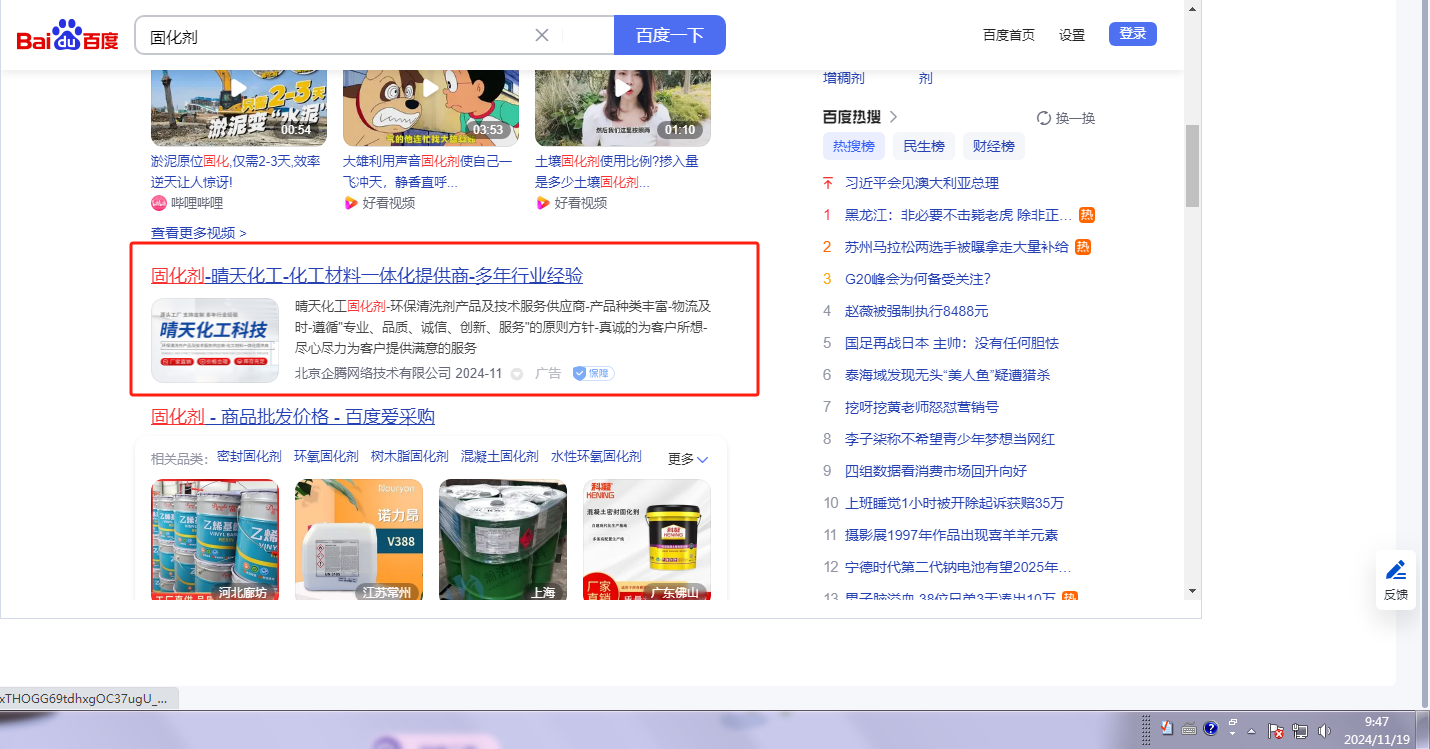Open 设置 in the page header
The width and height of the screenshot is (1430, 749).
(1072, 35)
